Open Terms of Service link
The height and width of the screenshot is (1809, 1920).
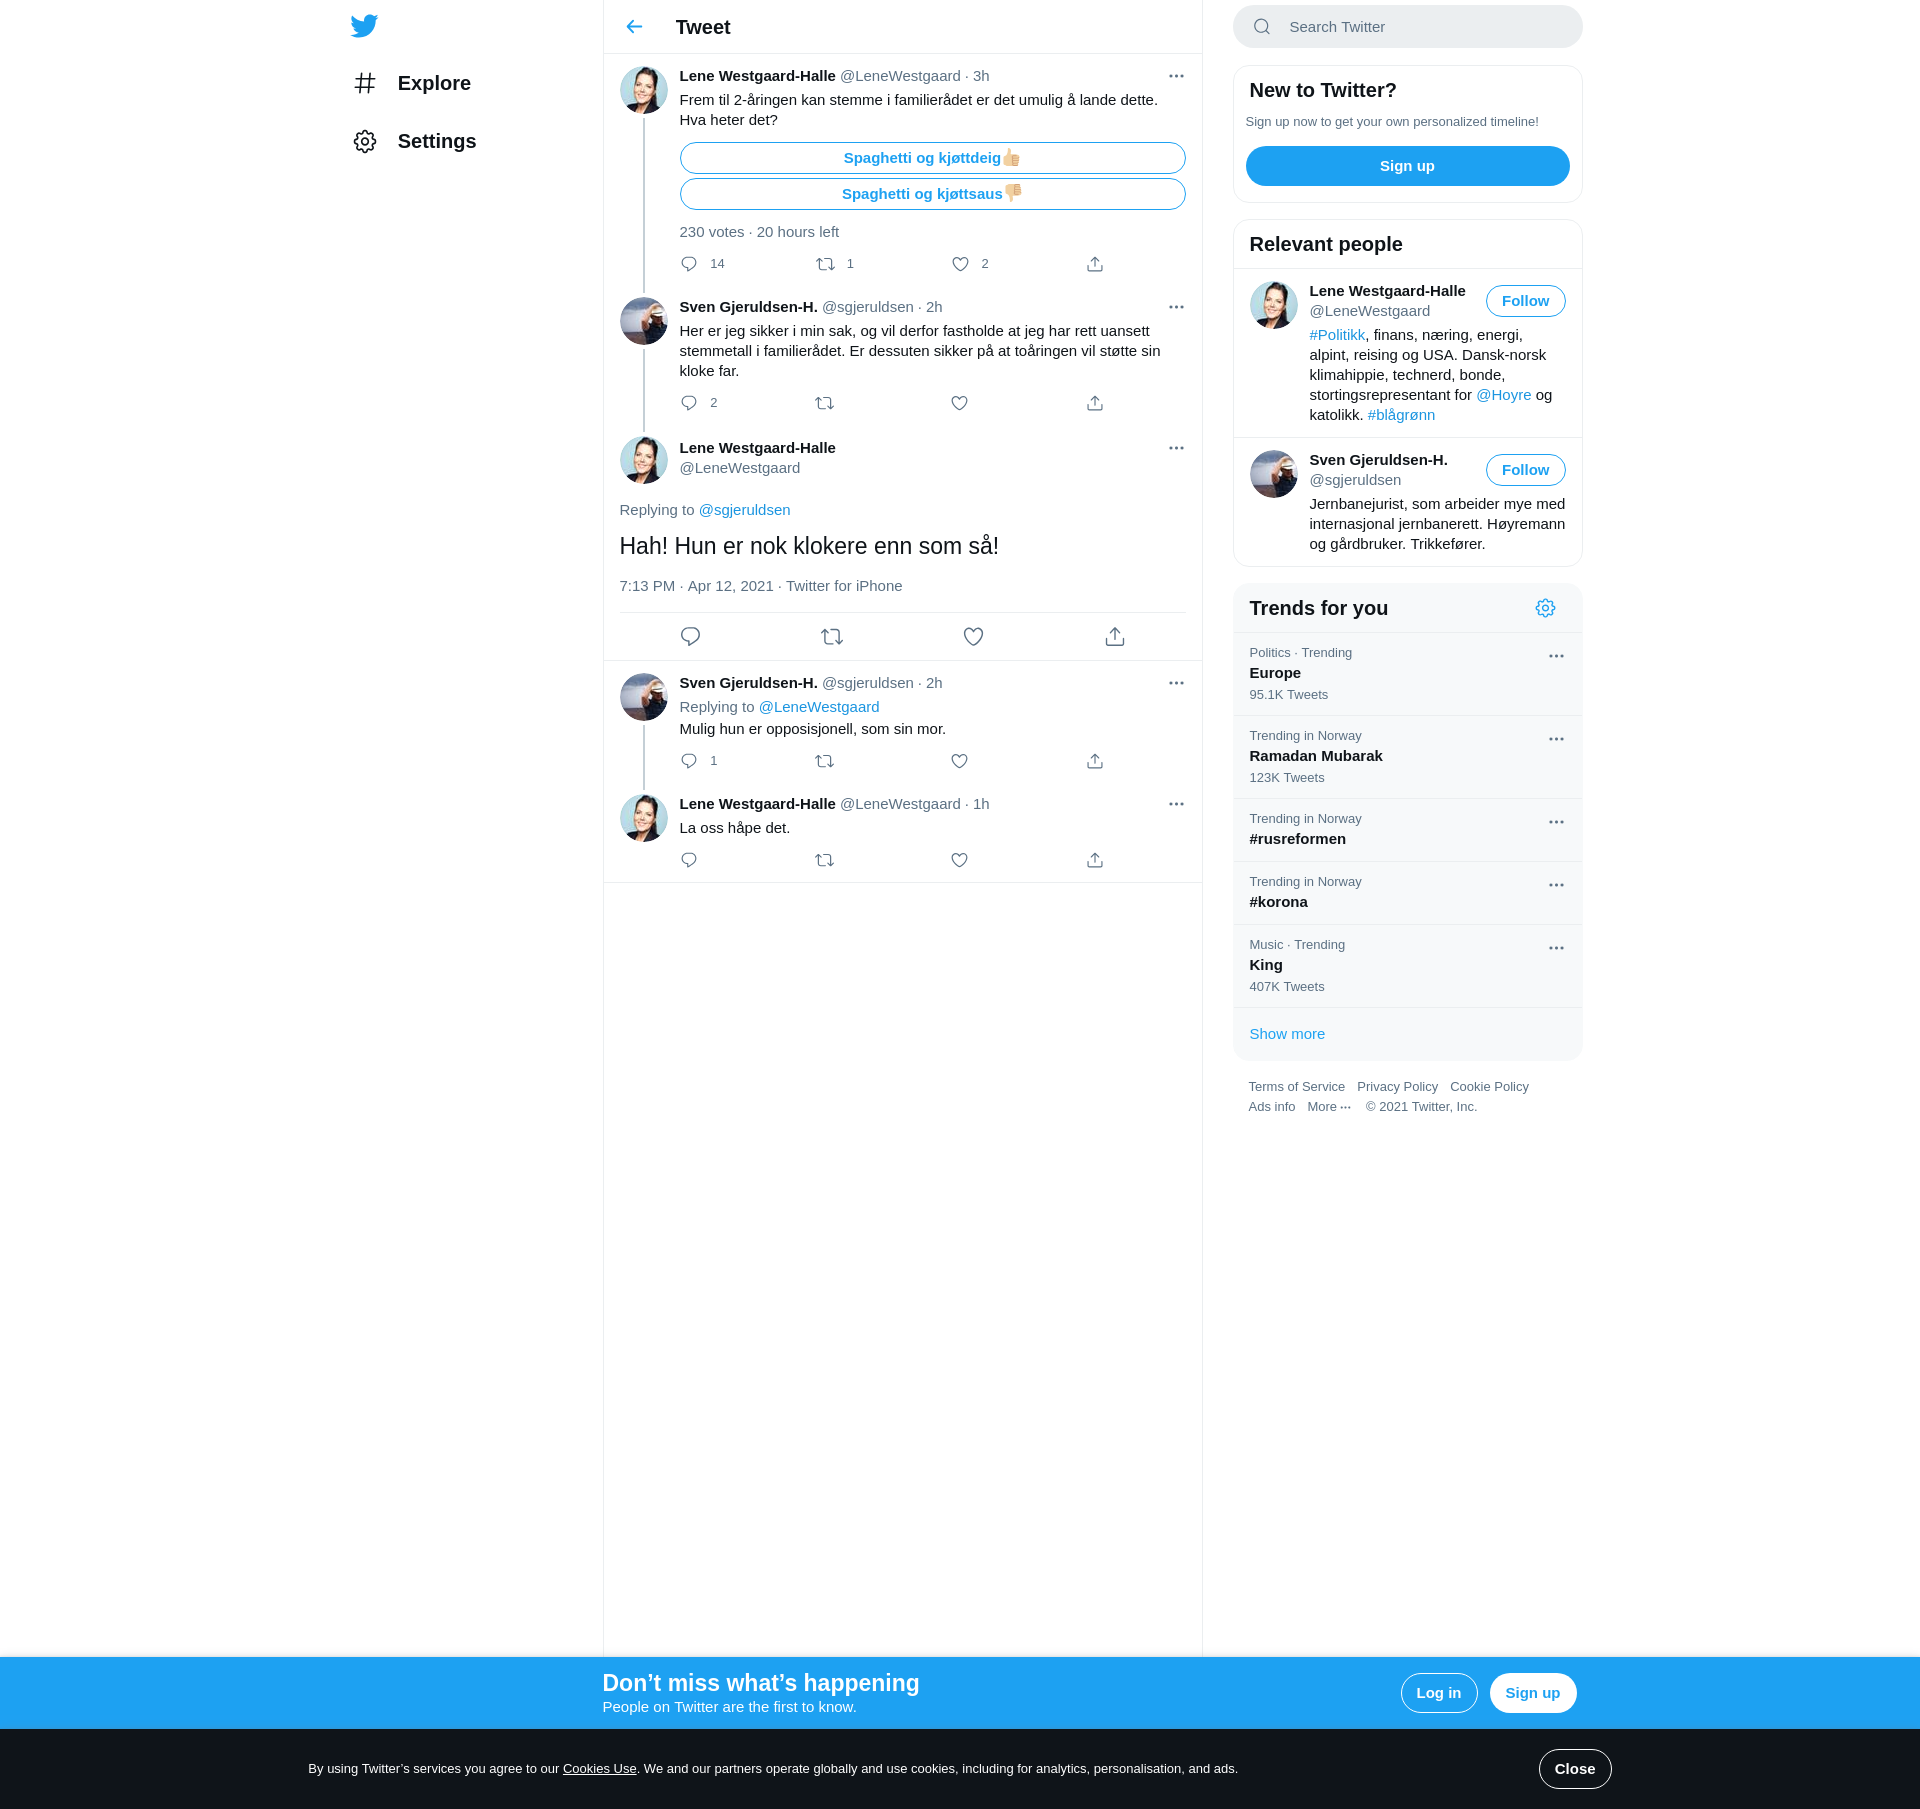point(1296,1087)
